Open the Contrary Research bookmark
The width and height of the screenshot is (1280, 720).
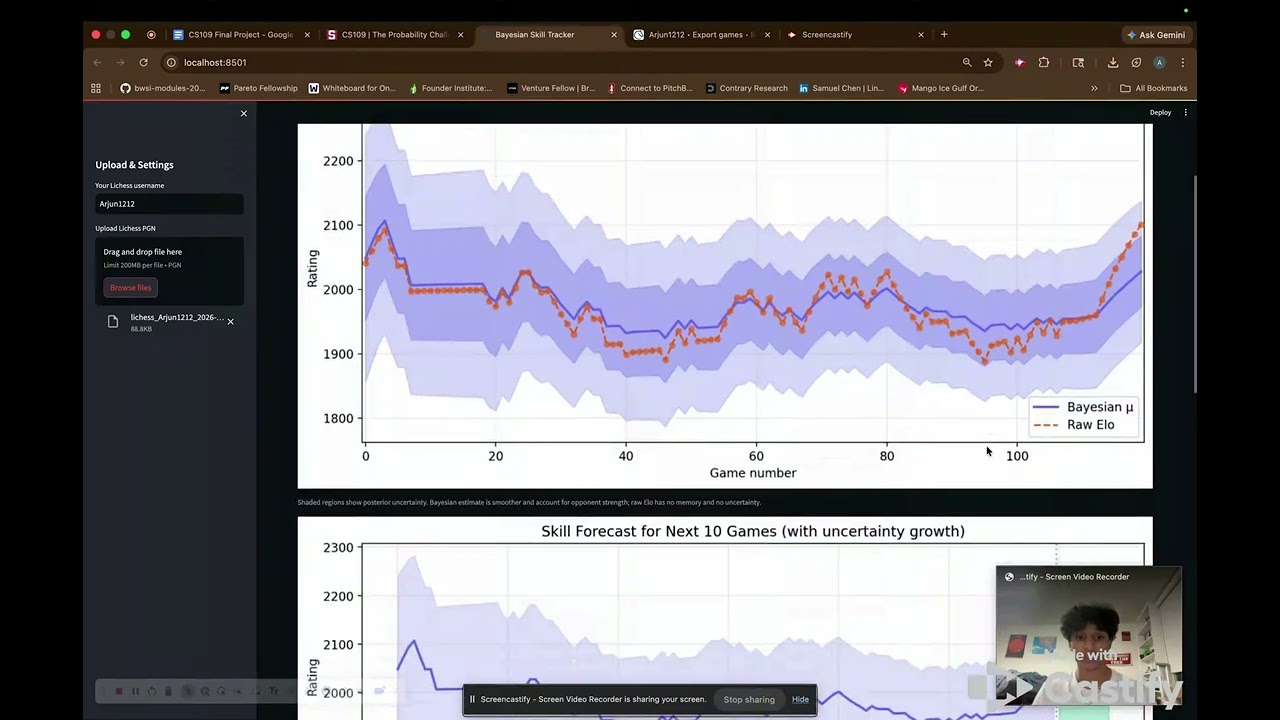pos(746,88)
